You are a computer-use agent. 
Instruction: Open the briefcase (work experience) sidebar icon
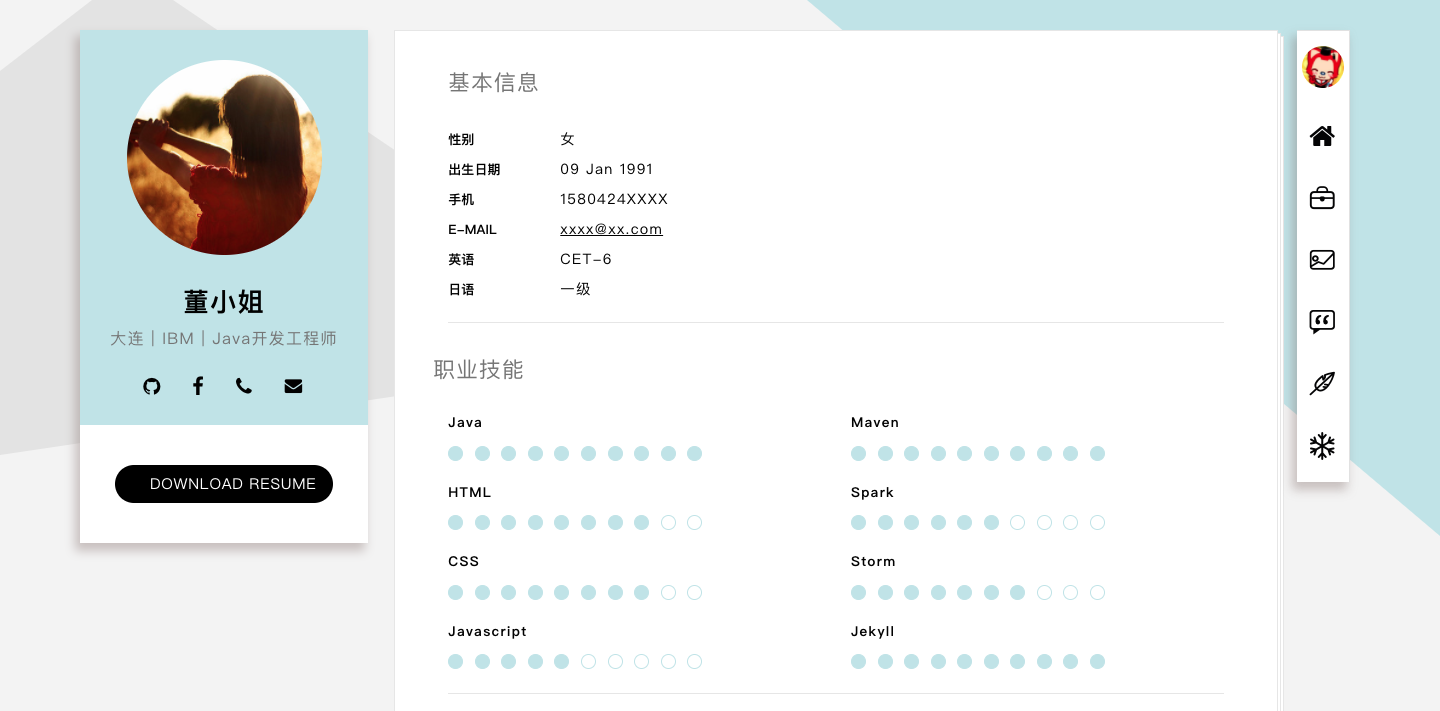pyautogui.click(x=1322, y=198)
